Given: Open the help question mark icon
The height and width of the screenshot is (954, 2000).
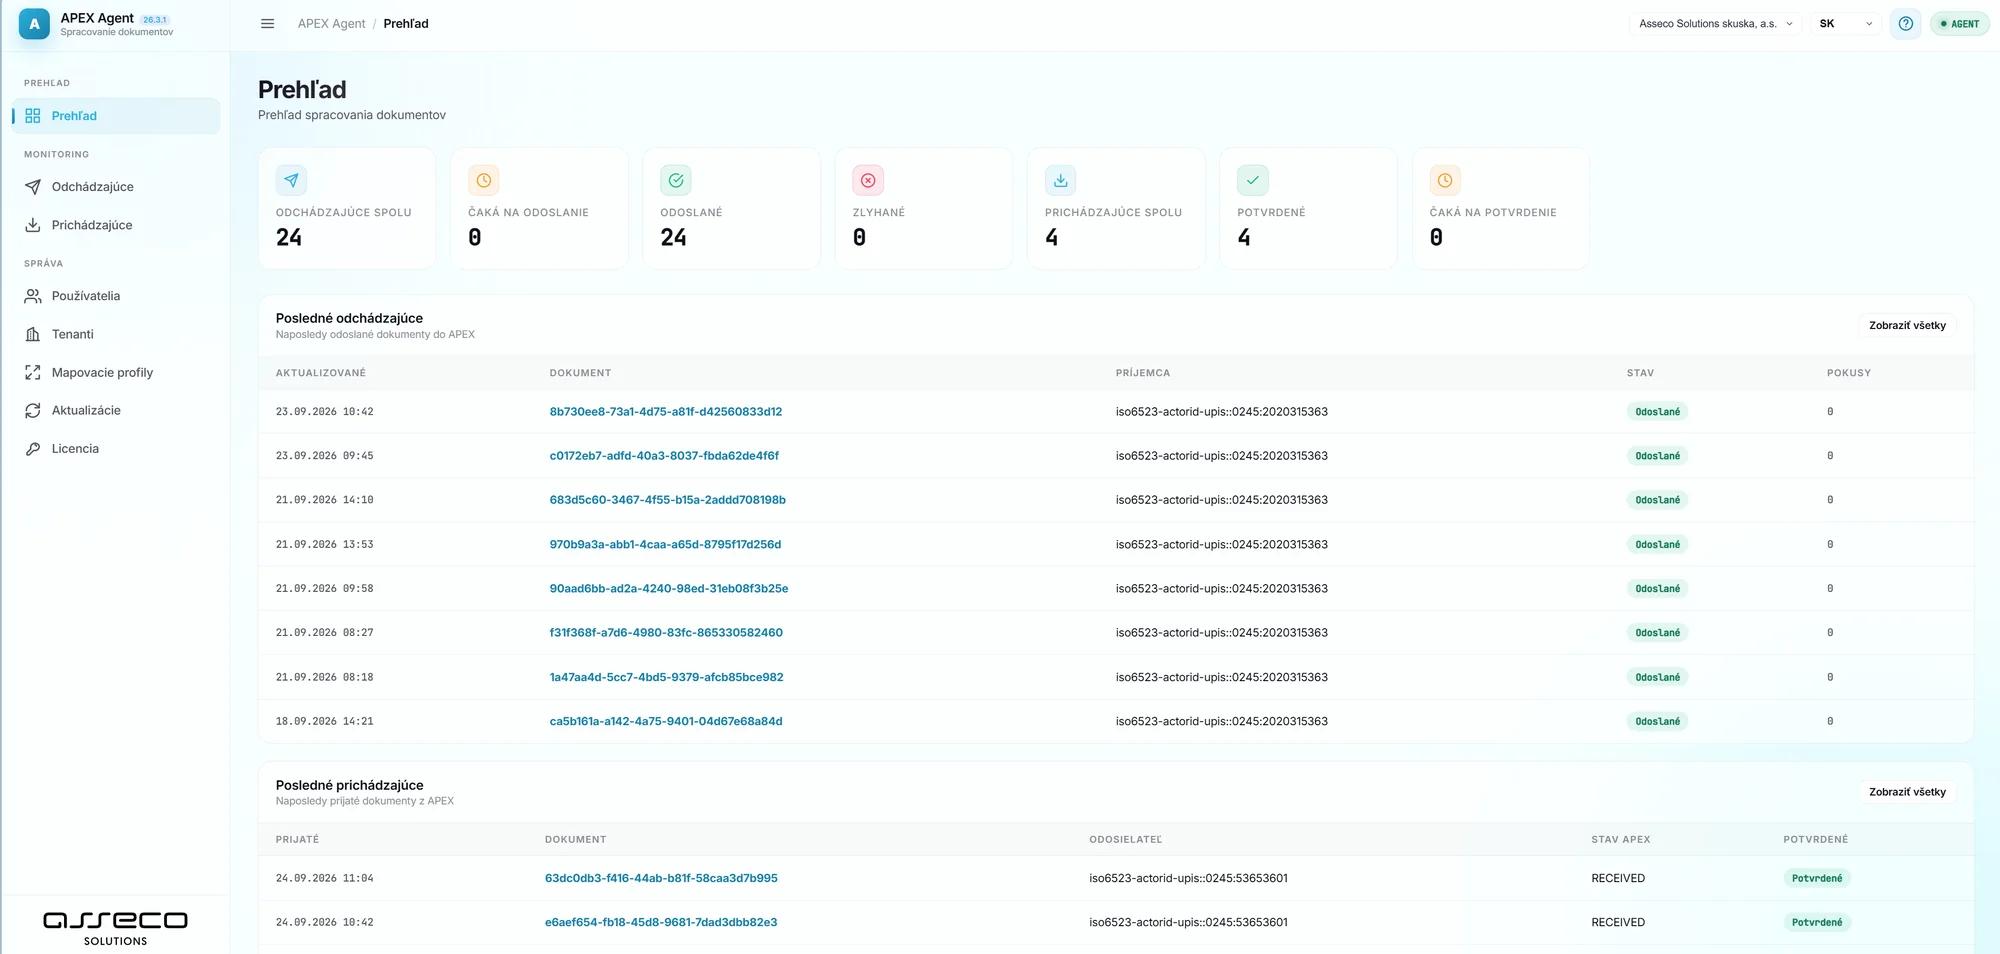Looking at the screenshot, I should click(x=1905, y=24).
